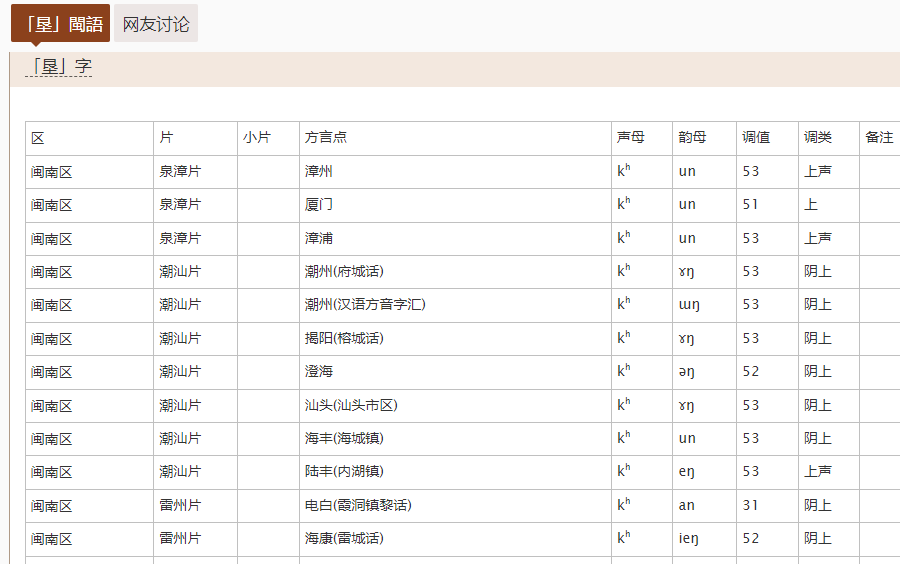Viewport: 900px width, 564px height.
Task: Click 闽南区 in the 海康 row
Action: [x=52, y=539]
